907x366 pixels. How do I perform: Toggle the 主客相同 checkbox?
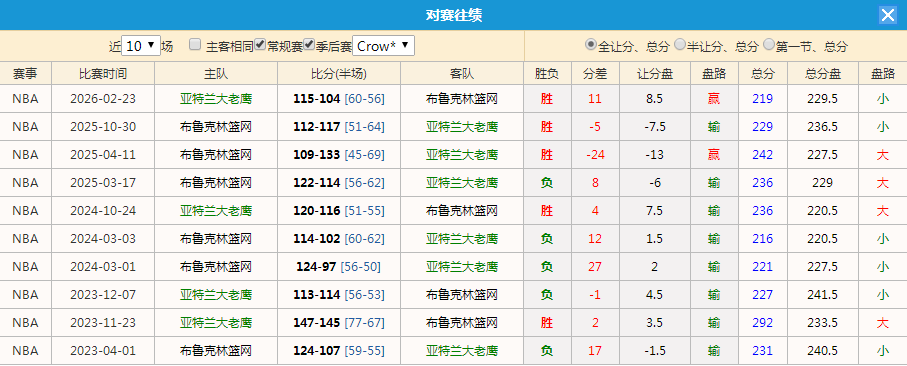(x=196, y=45)
